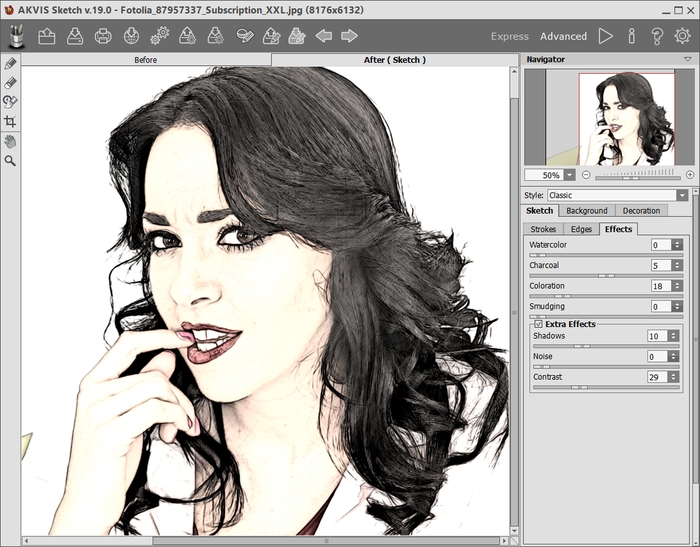This screenshot has height=547, width=700.
Task: Open the Style dropdown showing Classic
Action: (x=617, y=195)
